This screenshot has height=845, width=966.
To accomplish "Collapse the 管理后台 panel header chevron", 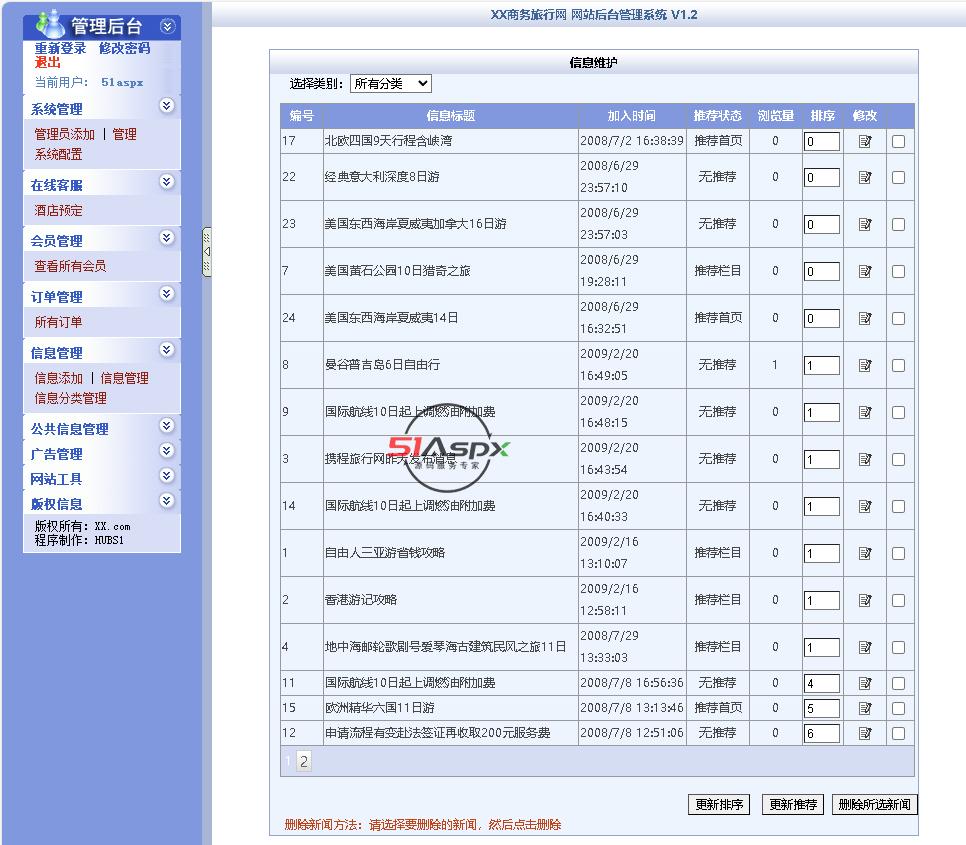I will pyautogui.click(x=167, y=26).
